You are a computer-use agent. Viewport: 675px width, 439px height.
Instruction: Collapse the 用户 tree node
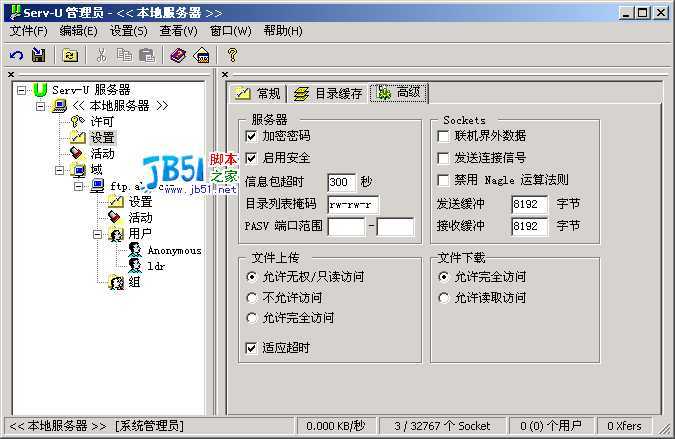(97, 235)
